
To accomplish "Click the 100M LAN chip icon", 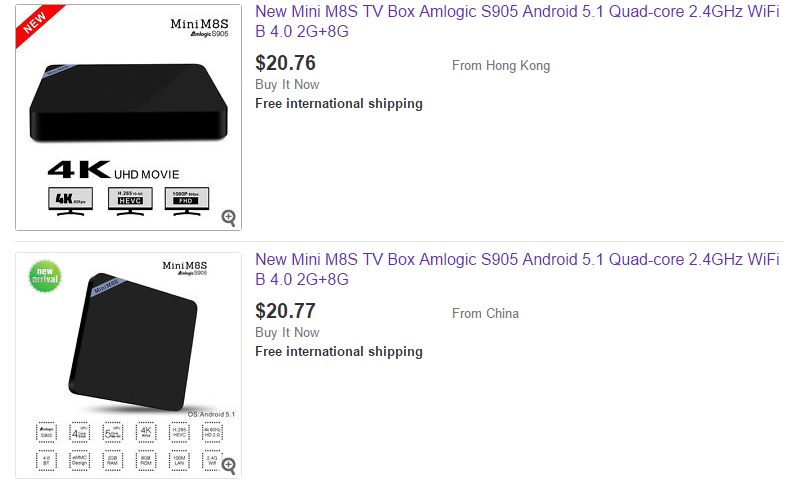I will (179, 460).
